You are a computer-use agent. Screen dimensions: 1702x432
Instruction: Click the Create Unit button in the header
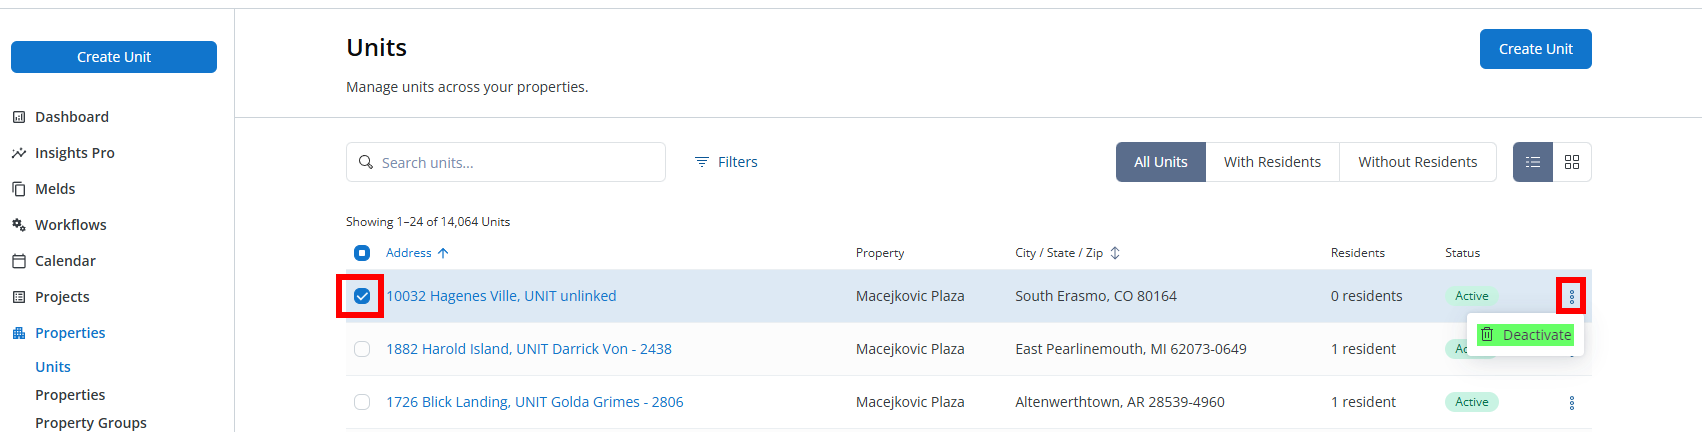(x=1535, y=49)
